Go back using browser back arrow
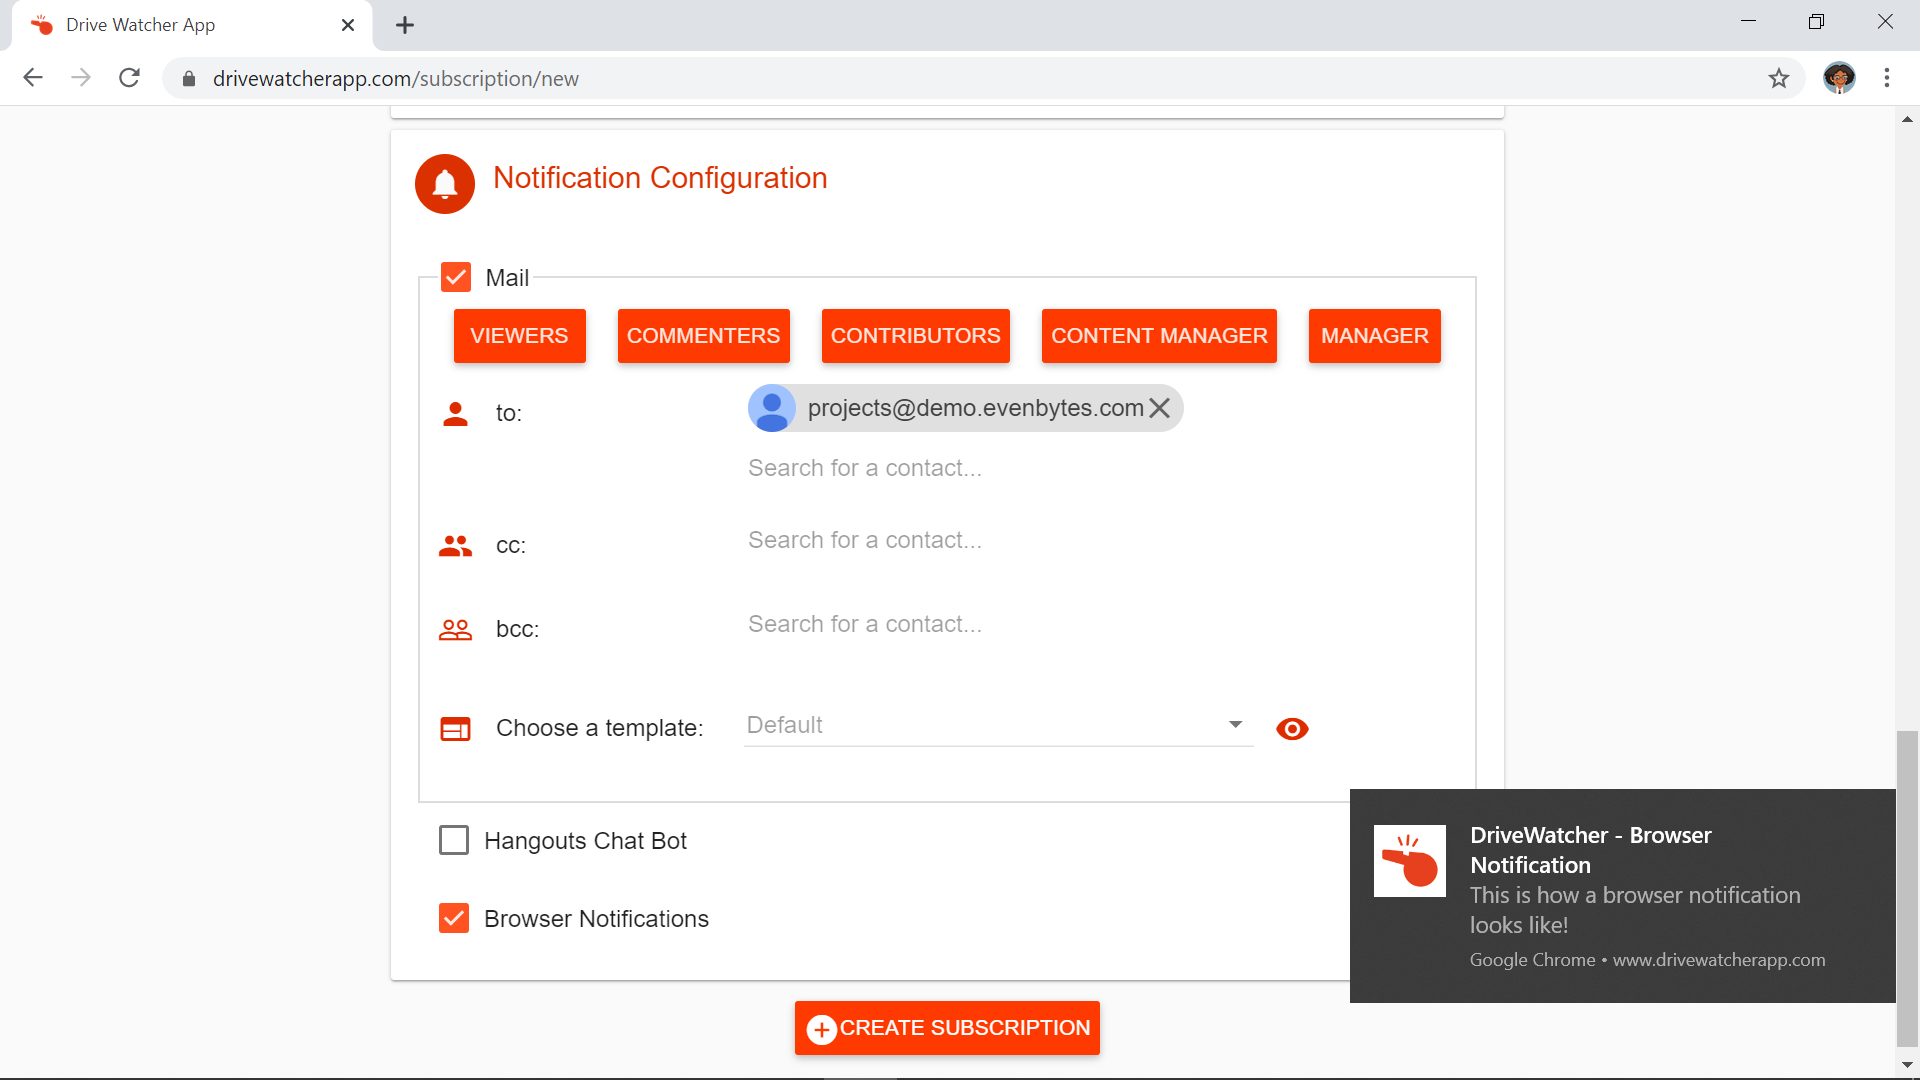 (33, 78)
